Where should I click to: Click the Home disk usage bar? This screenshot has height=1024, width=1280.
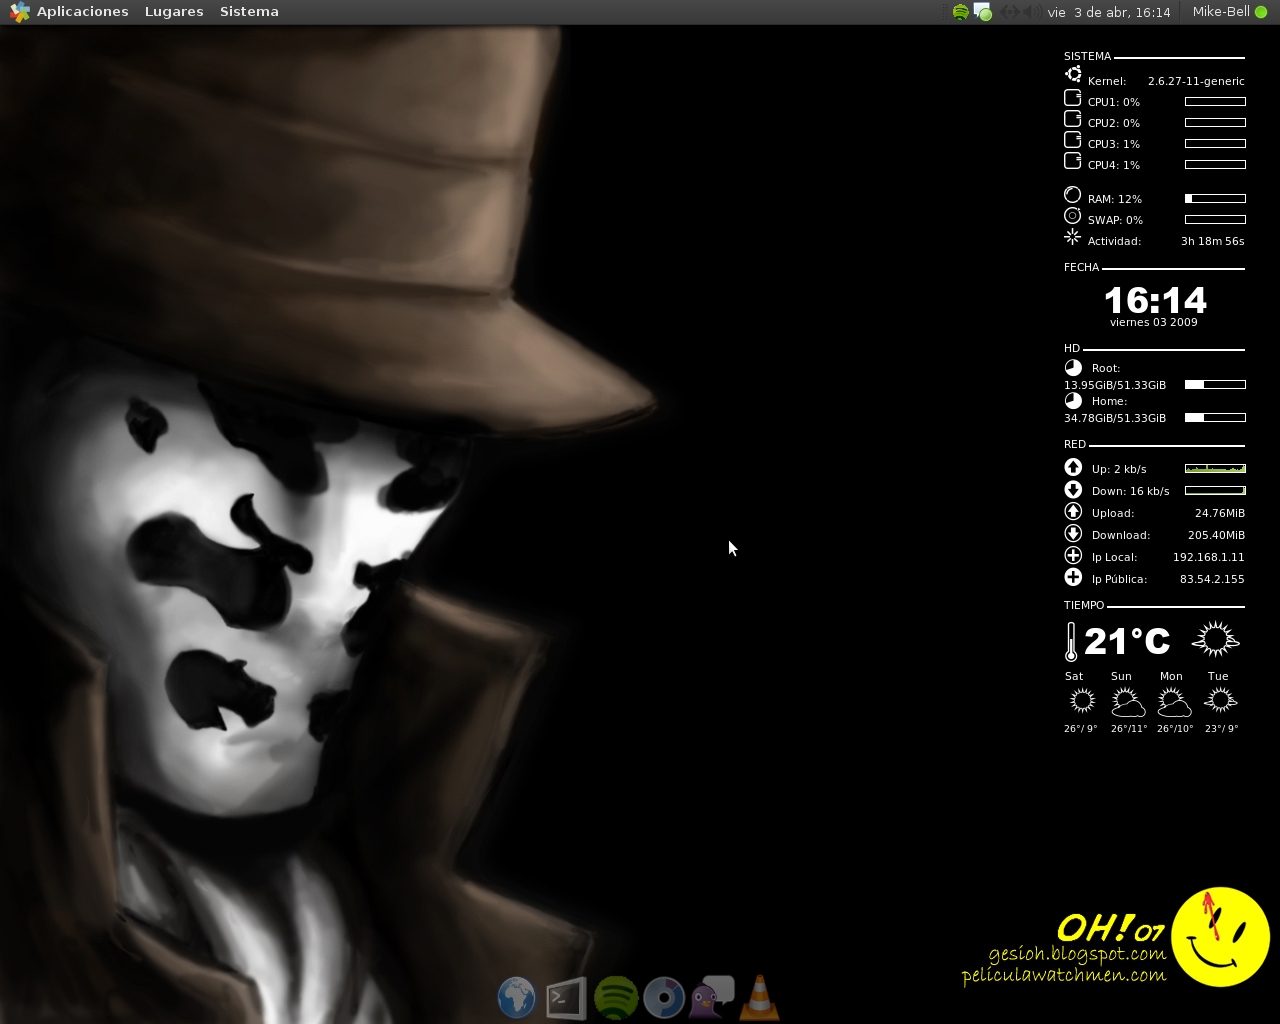point(1215,417)
